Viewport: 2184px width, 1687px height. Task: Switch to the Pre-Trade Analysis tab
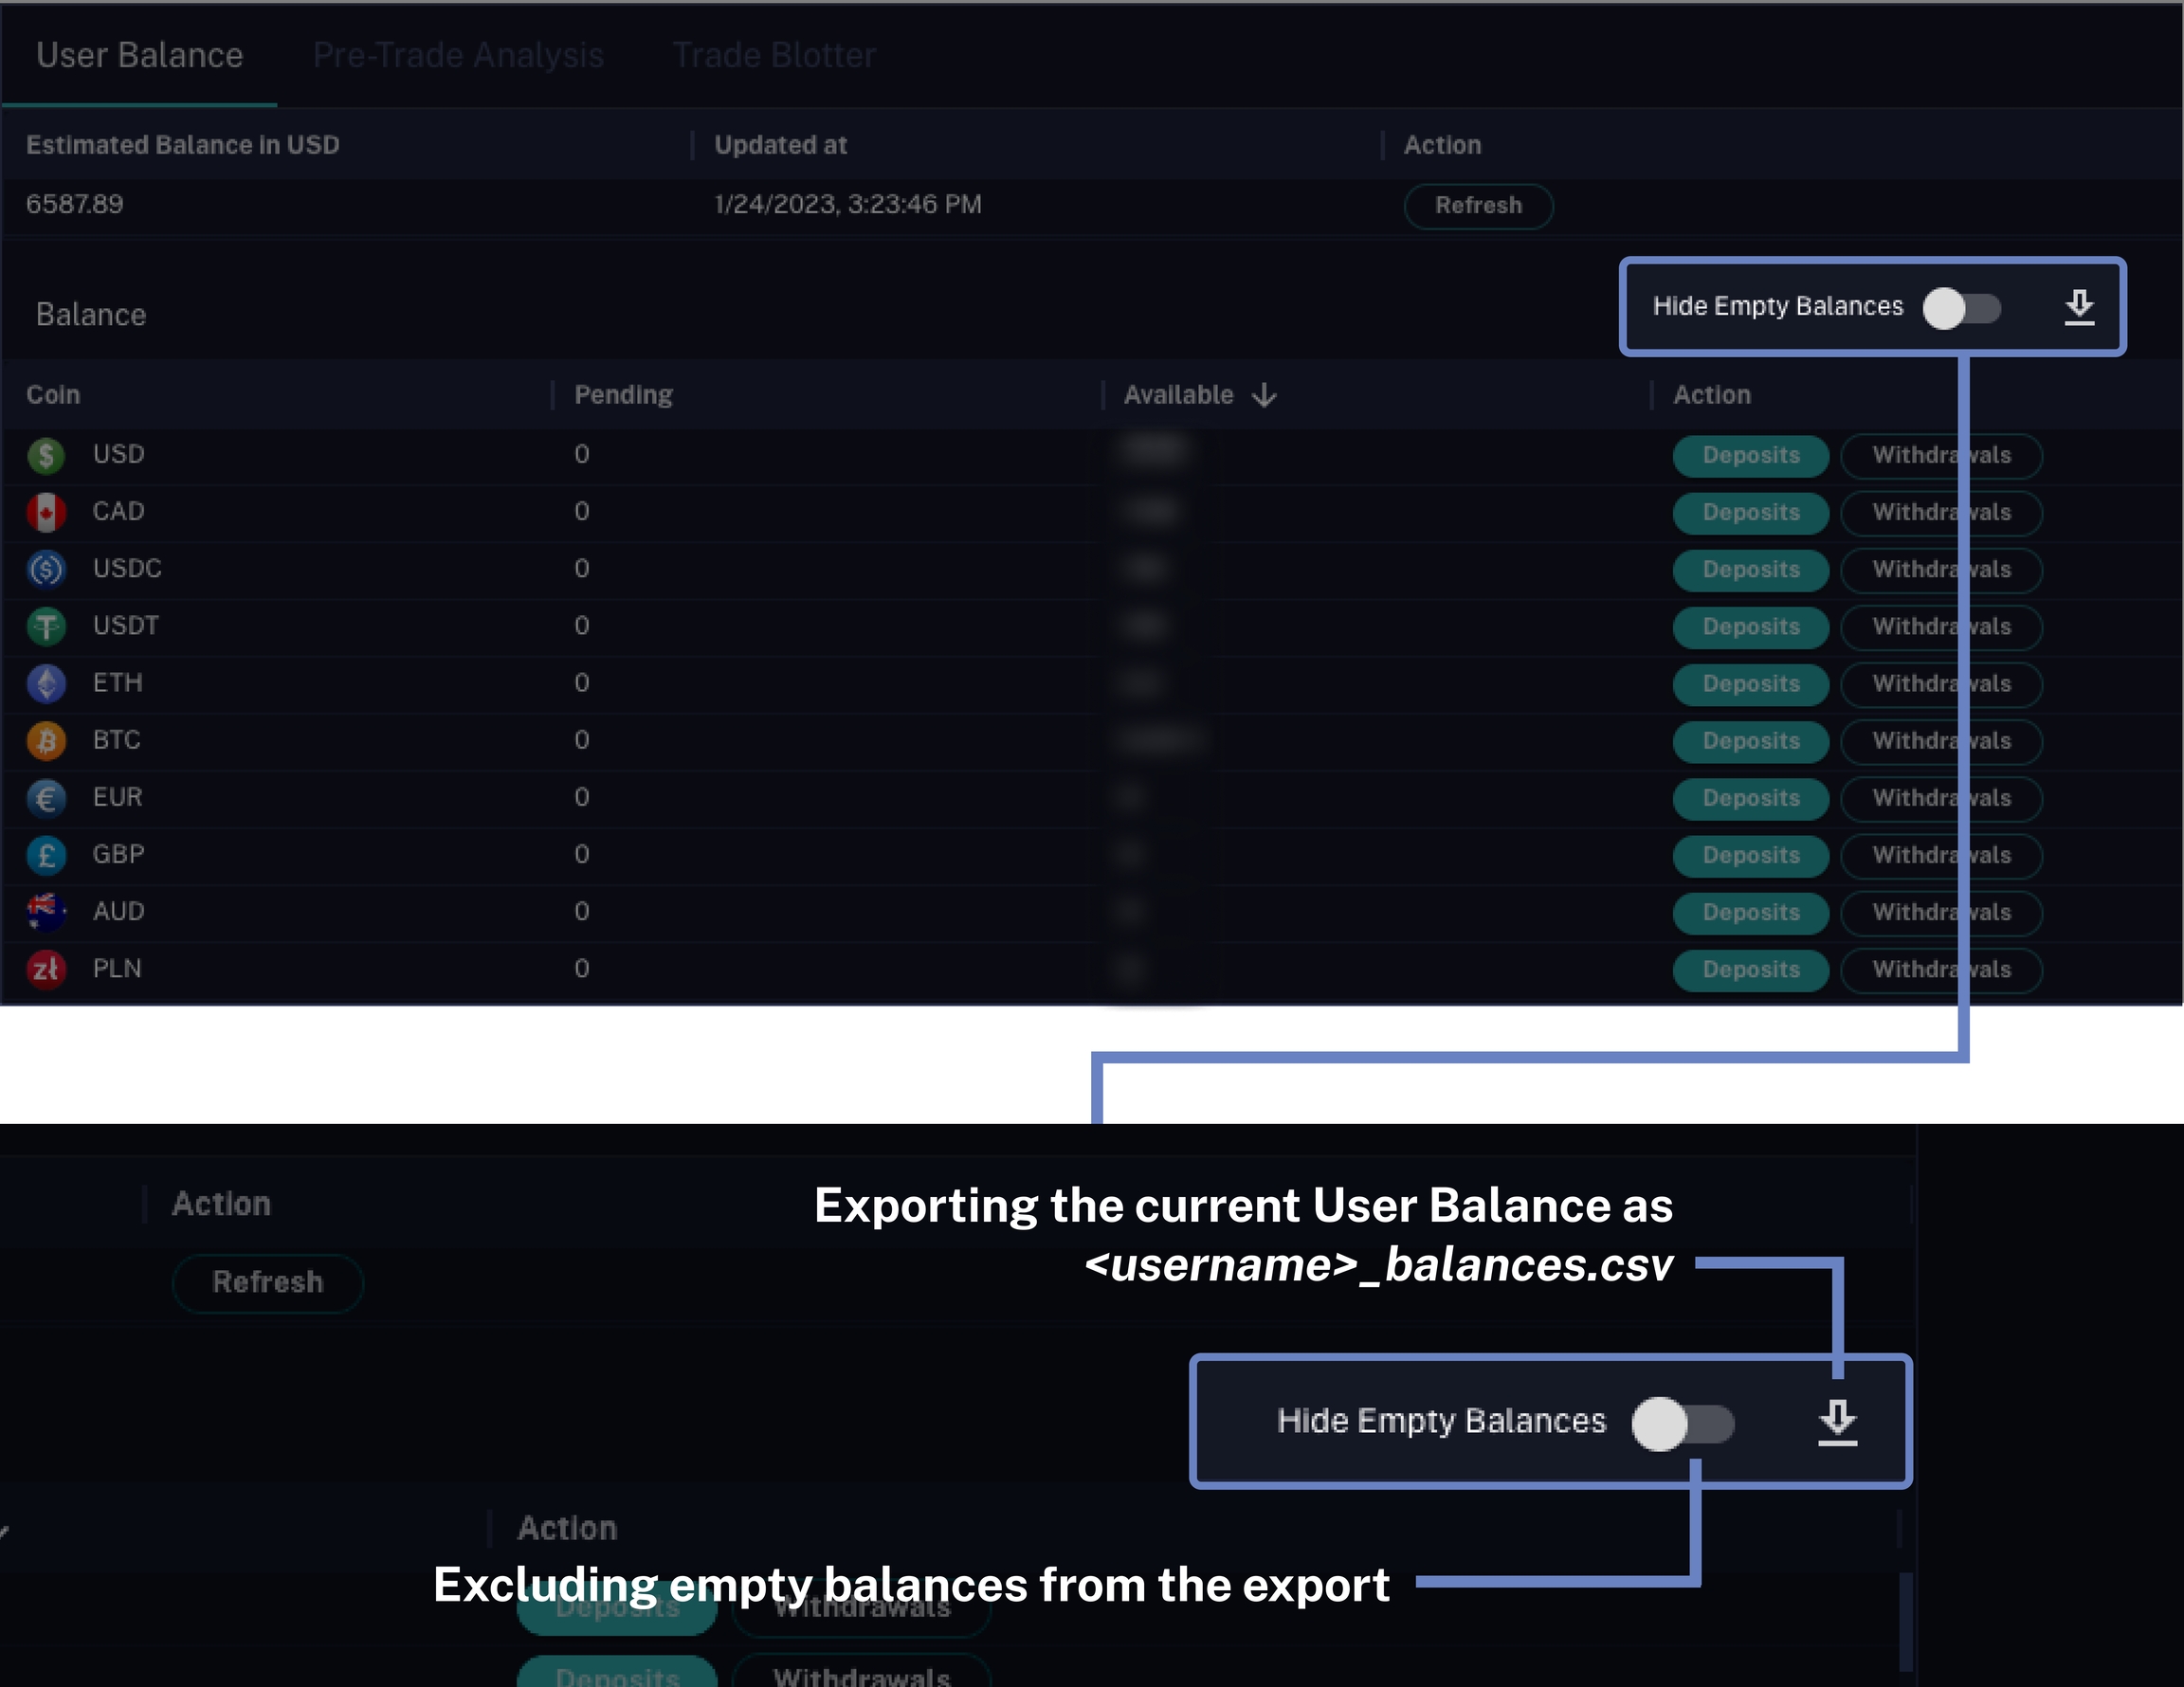458,55
